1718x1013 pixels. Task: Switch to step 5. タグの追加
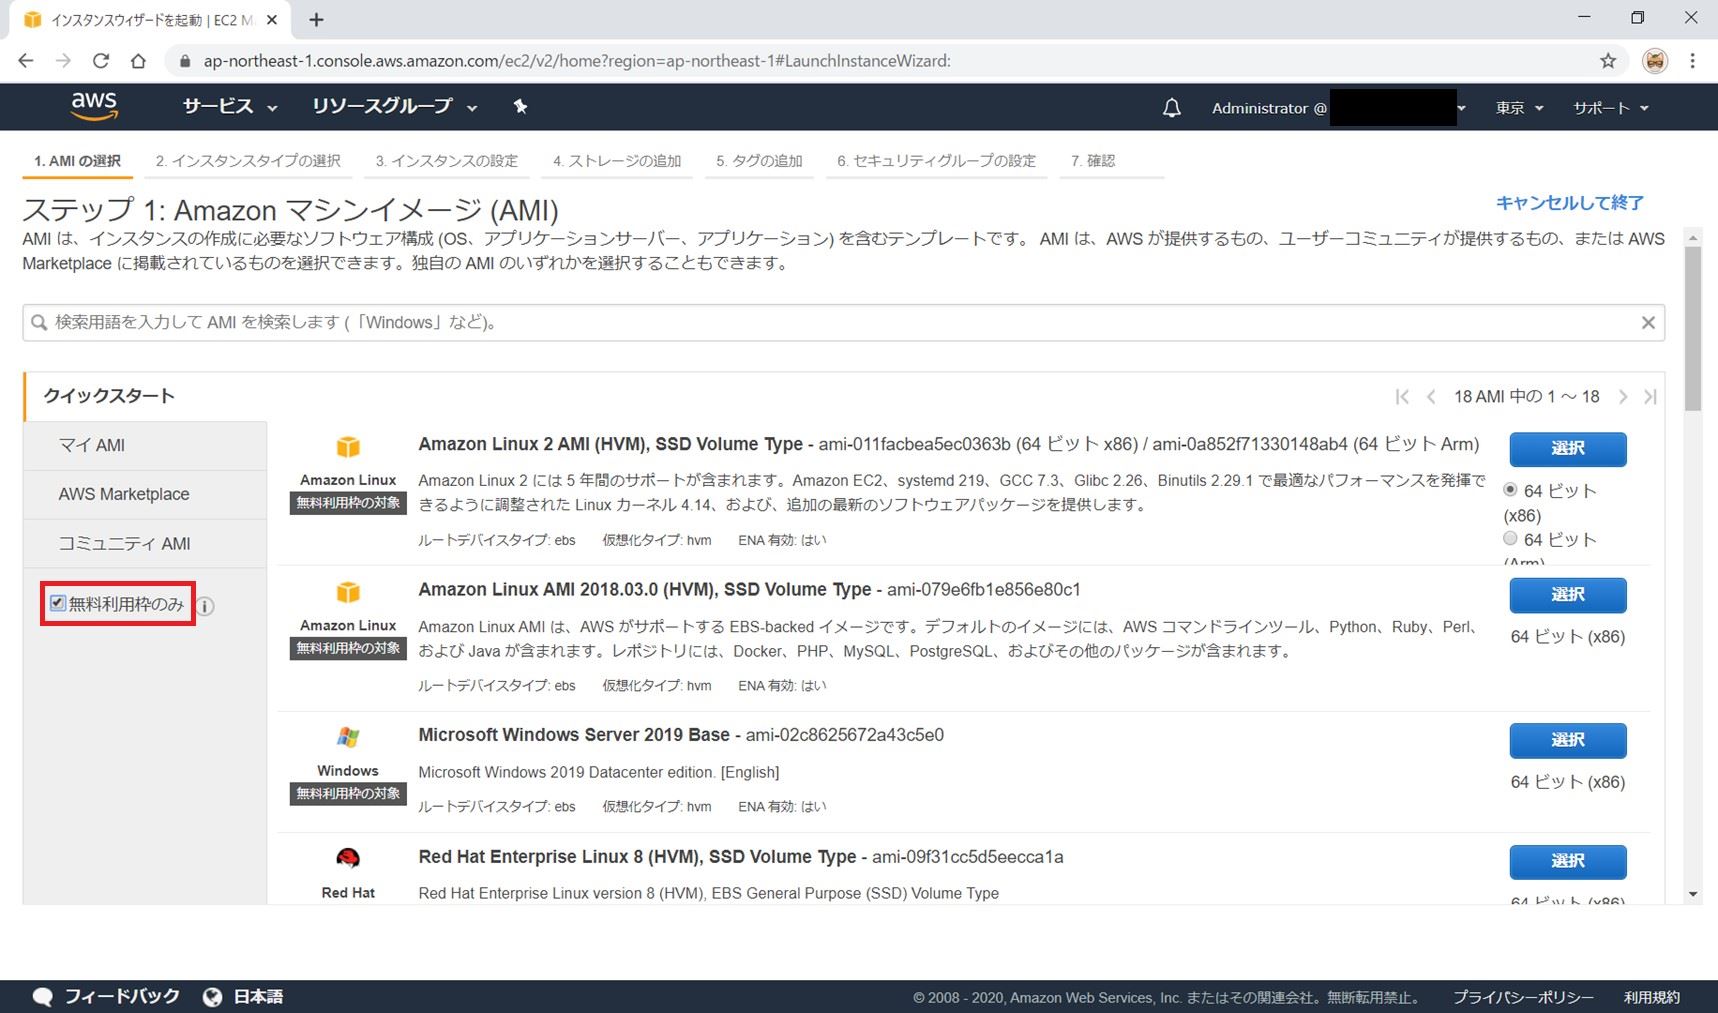click(759, 161)
